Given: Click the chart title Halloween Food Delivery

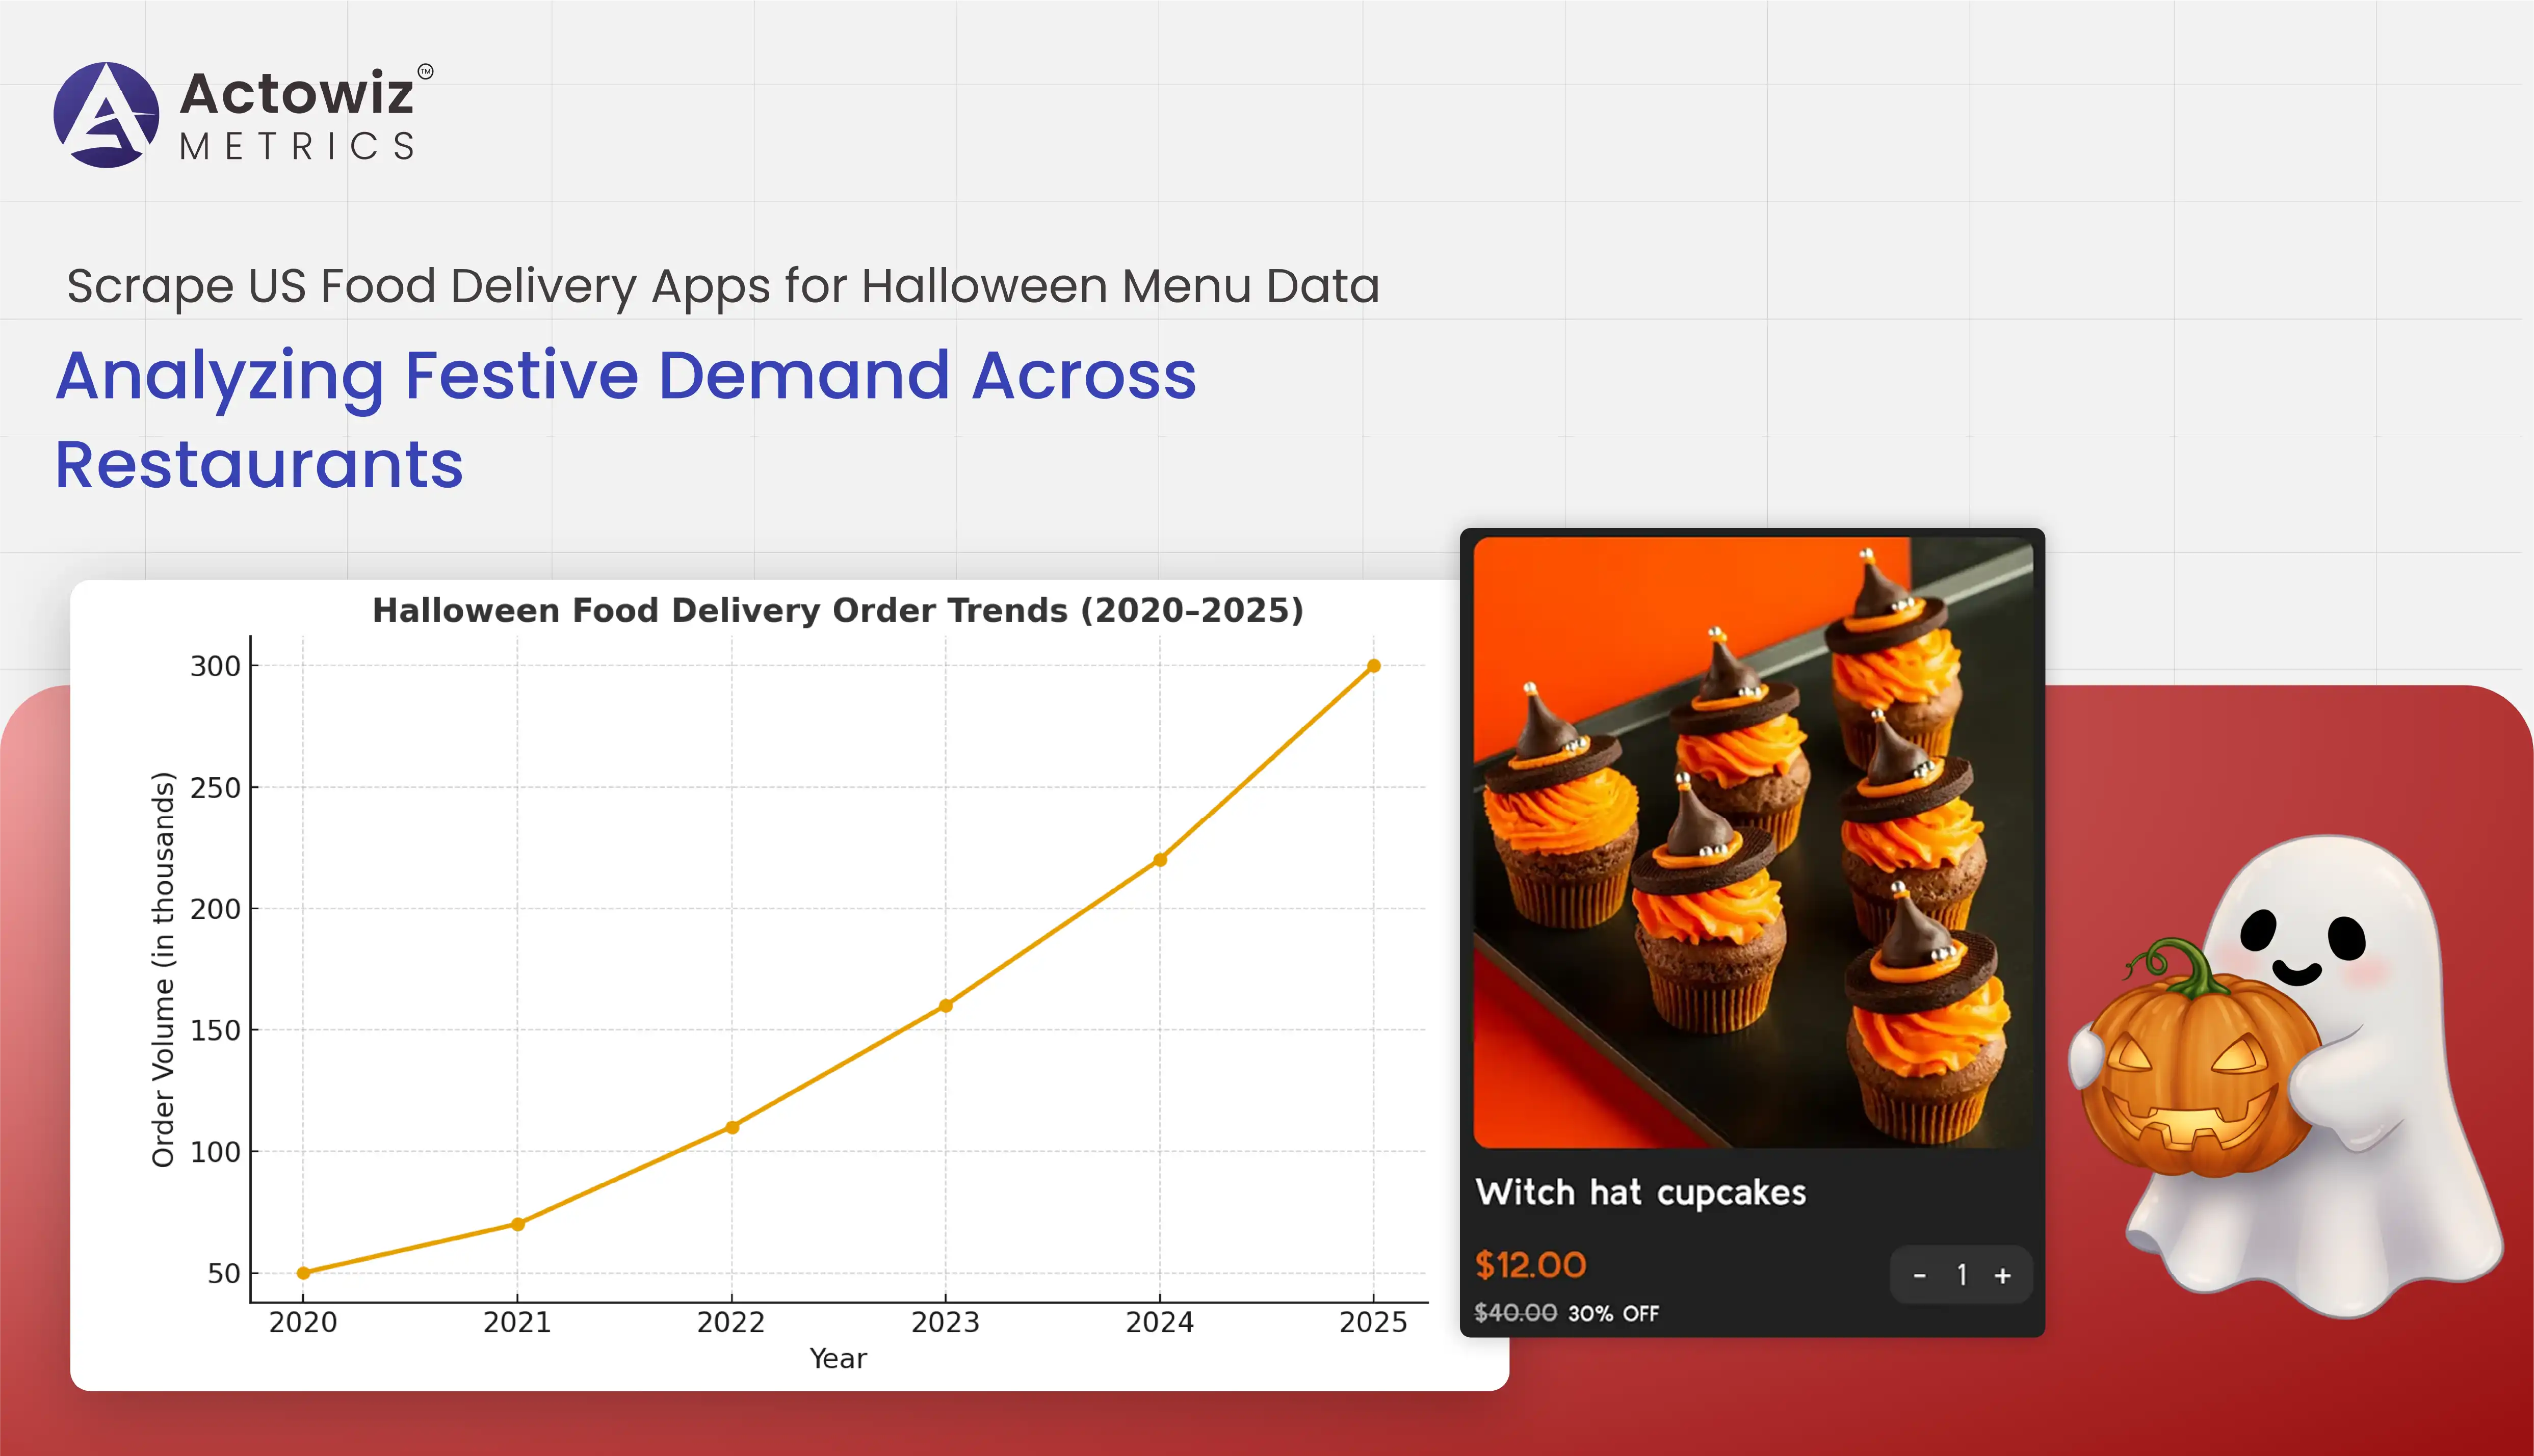Looking at the screenshot, I should pyautogui.click(x=838, y=610).
